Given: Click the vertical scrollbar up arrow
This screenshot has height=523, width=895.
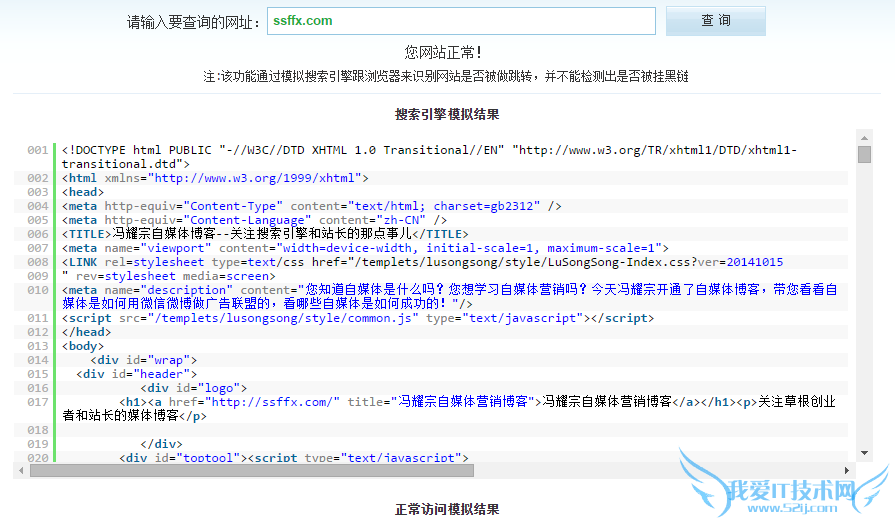Looking at the screenshot, I should tap(864, 138).
